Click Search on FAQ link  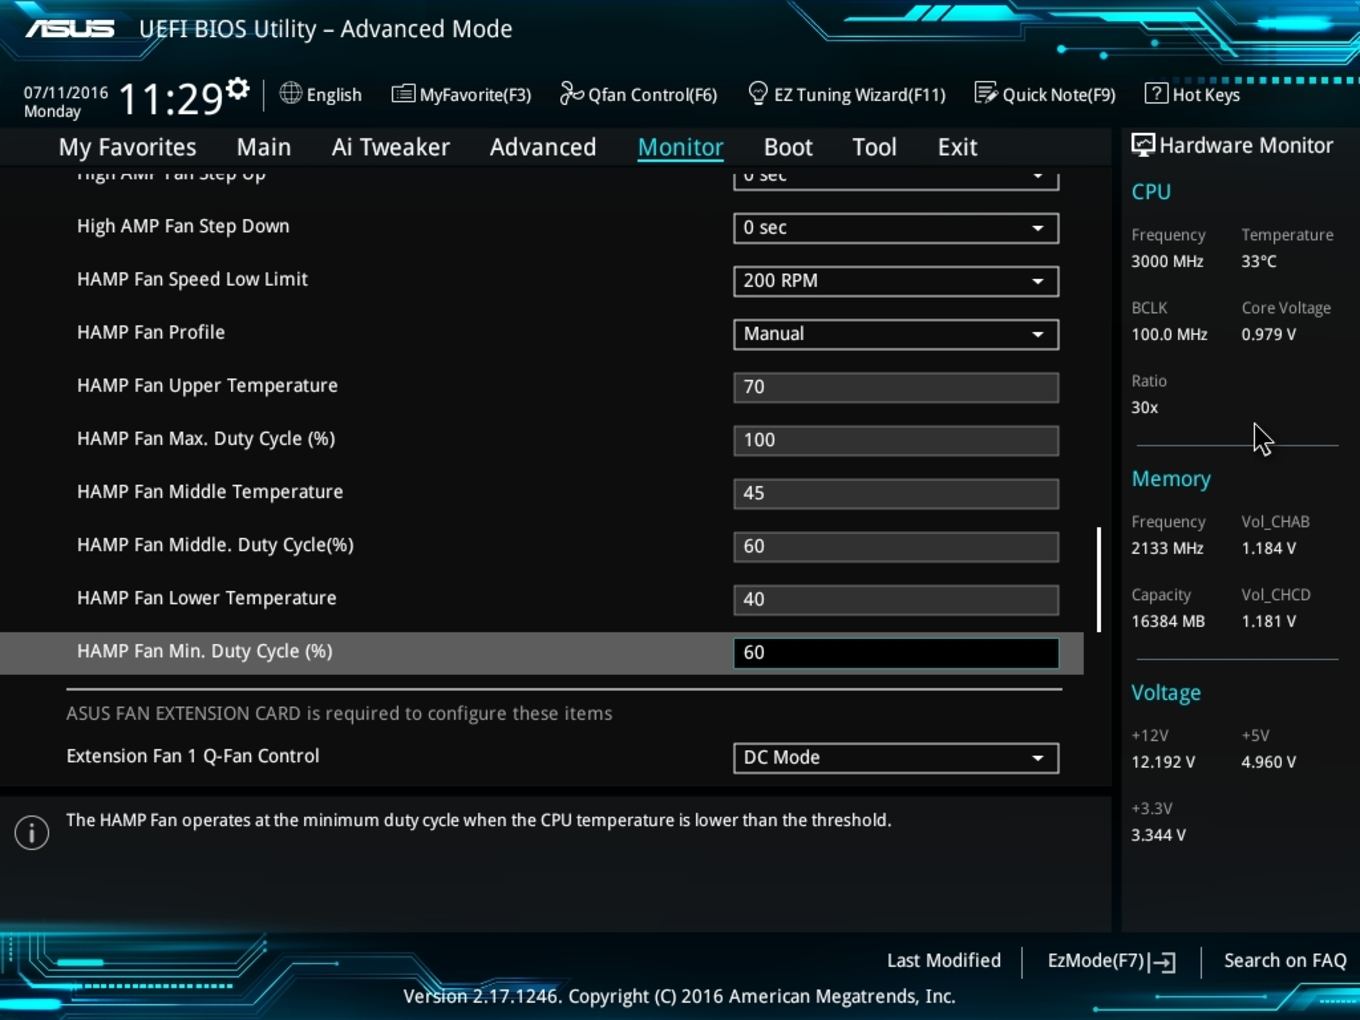pyautogui.click(x=1285, y=961)
